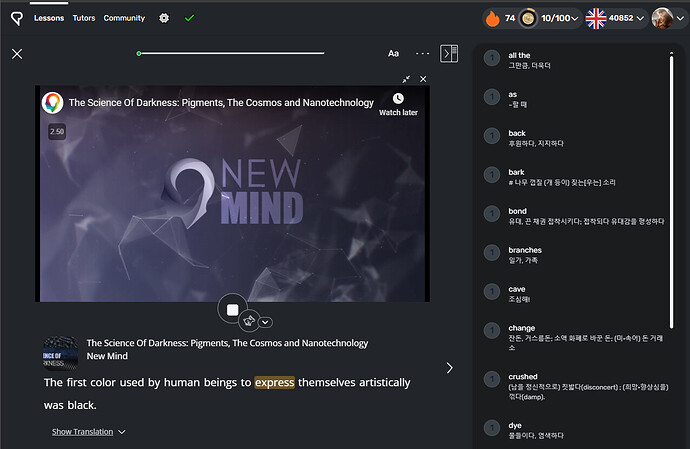The width and height of the screenshot is (690, 449).
Task: Expand the 40852 language dropdown
Action: (x=640, y=18)
